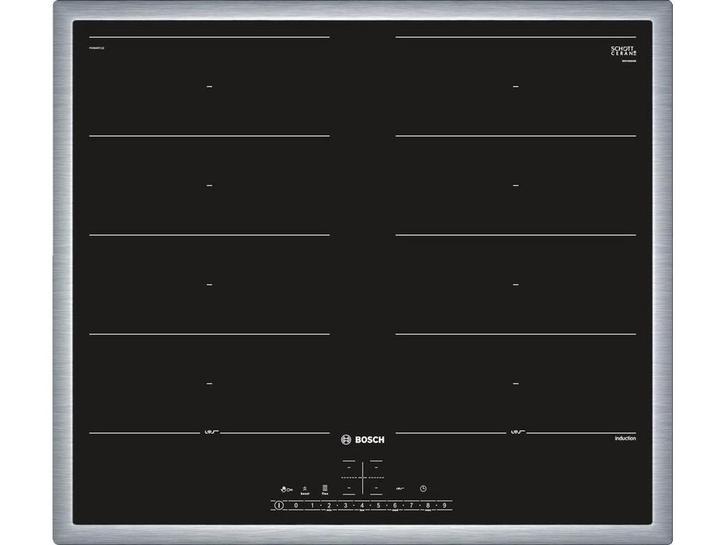Screen dimensions: 726x545
Task: Select the bottom-right cooking zone selector
Action: point(377,488)
